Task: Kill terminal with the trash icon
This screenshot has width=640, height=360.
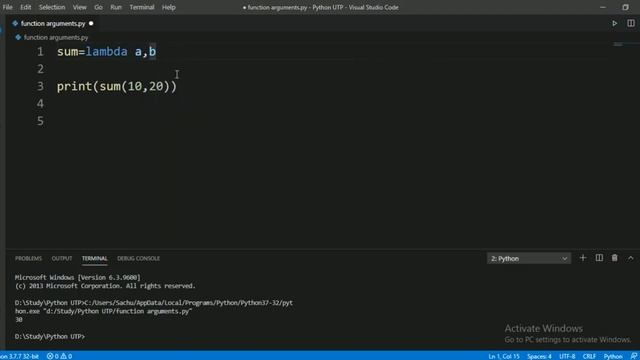Action: (614, 258)
